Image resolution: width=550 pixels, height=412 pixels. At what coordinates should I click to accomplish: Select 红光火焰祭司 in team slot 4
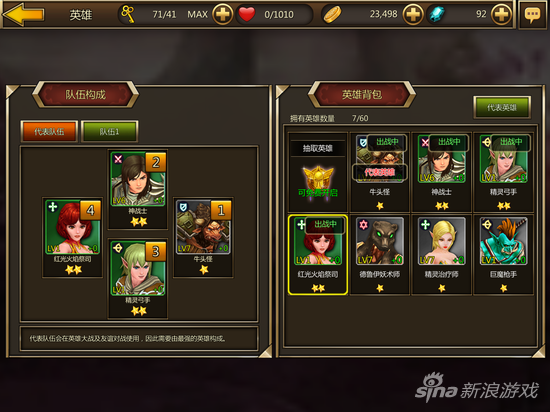pos(73,237)
